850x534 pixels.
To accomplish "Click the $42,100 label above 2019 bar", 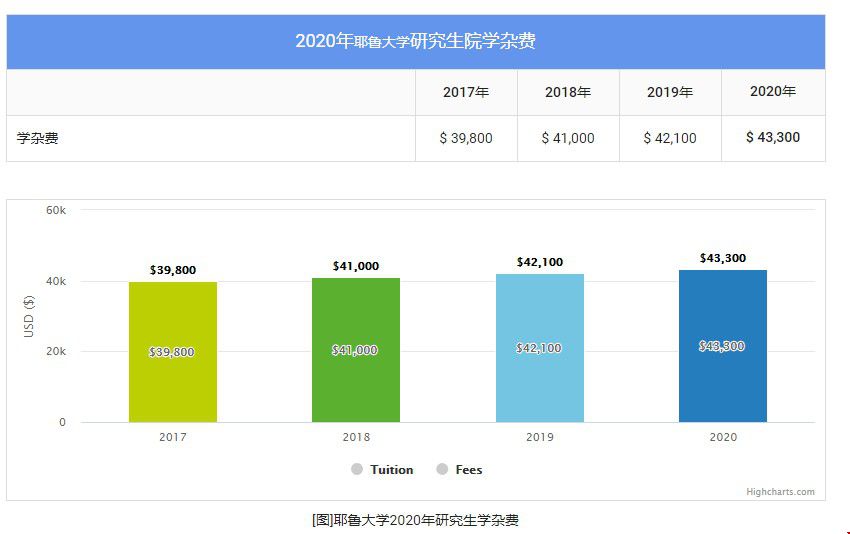I will pyautogui.click(x=540, y=262).
